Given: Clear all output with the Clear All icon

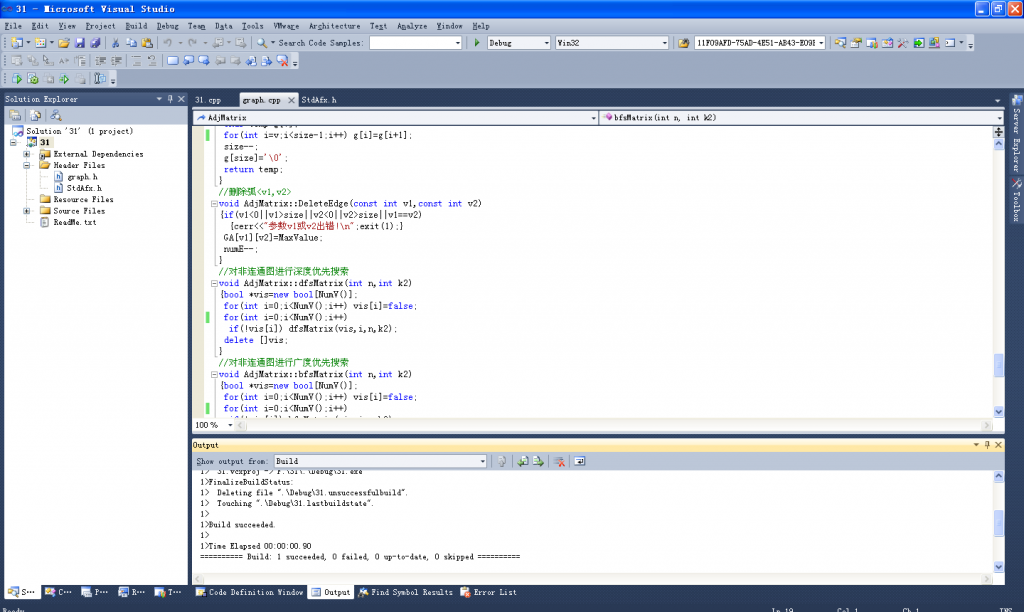Looking at the screenshot, I should click(x=560, y=461).
